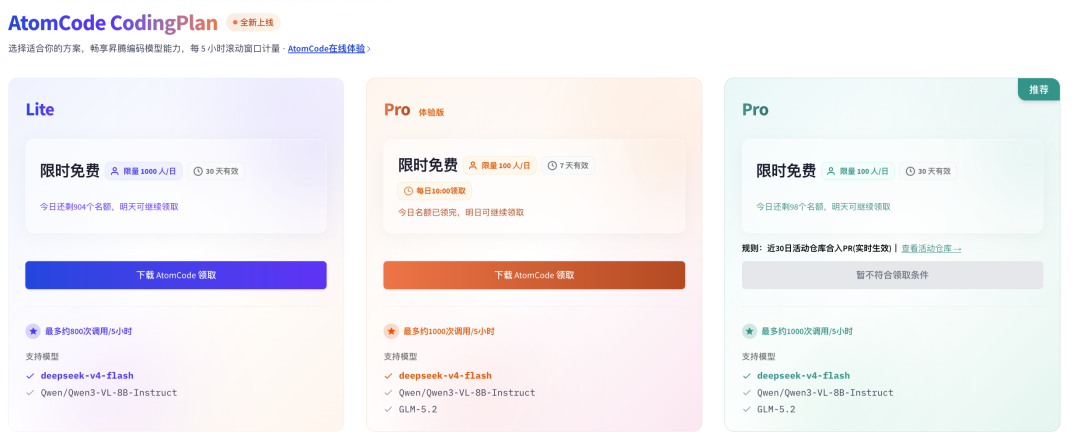Click the Lite plan heading

tap(40, 109)
